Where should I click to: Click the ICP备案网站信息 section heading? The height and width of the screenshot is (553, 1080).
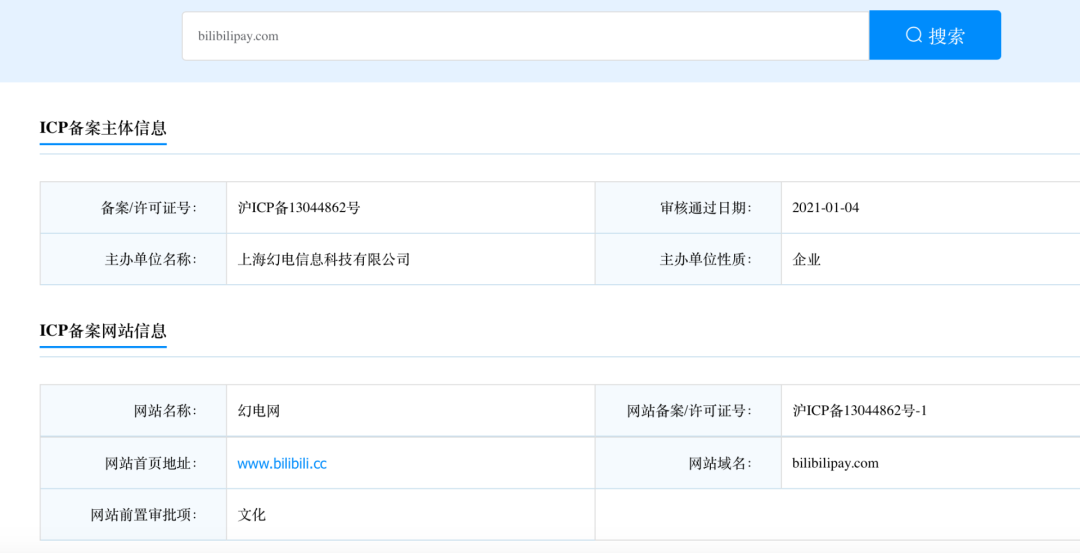pyautogui.click(x=103, y=331)
